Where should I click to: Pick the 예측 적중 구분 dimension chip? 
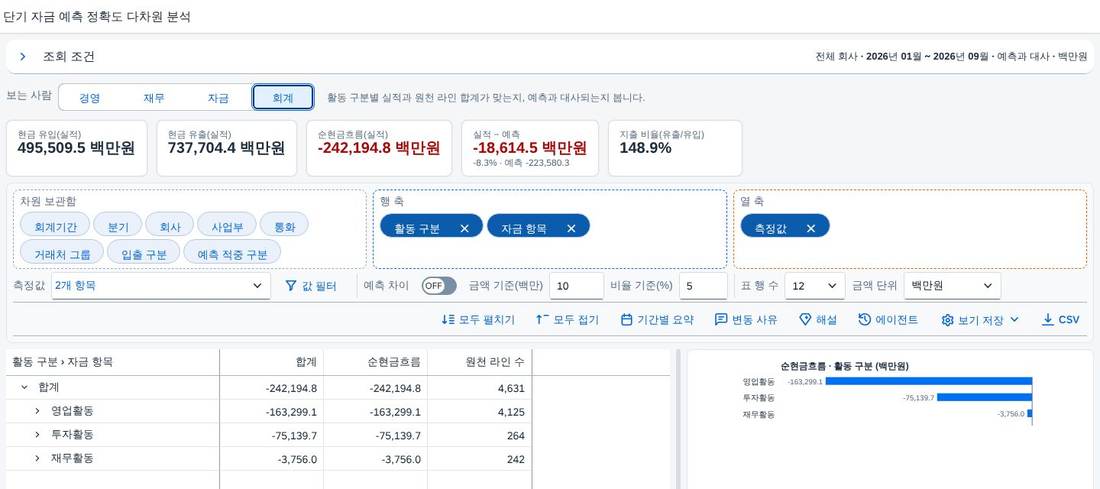click(x=232, y=252)
